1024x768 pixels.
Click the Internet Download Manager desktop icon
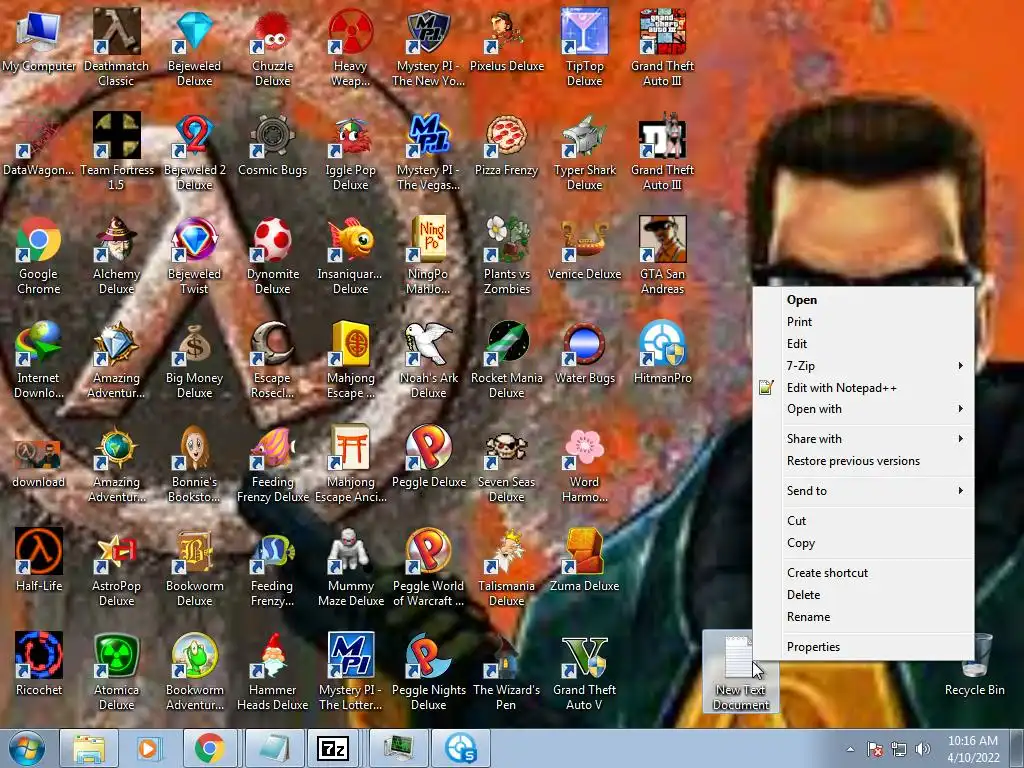click(39, 359)
